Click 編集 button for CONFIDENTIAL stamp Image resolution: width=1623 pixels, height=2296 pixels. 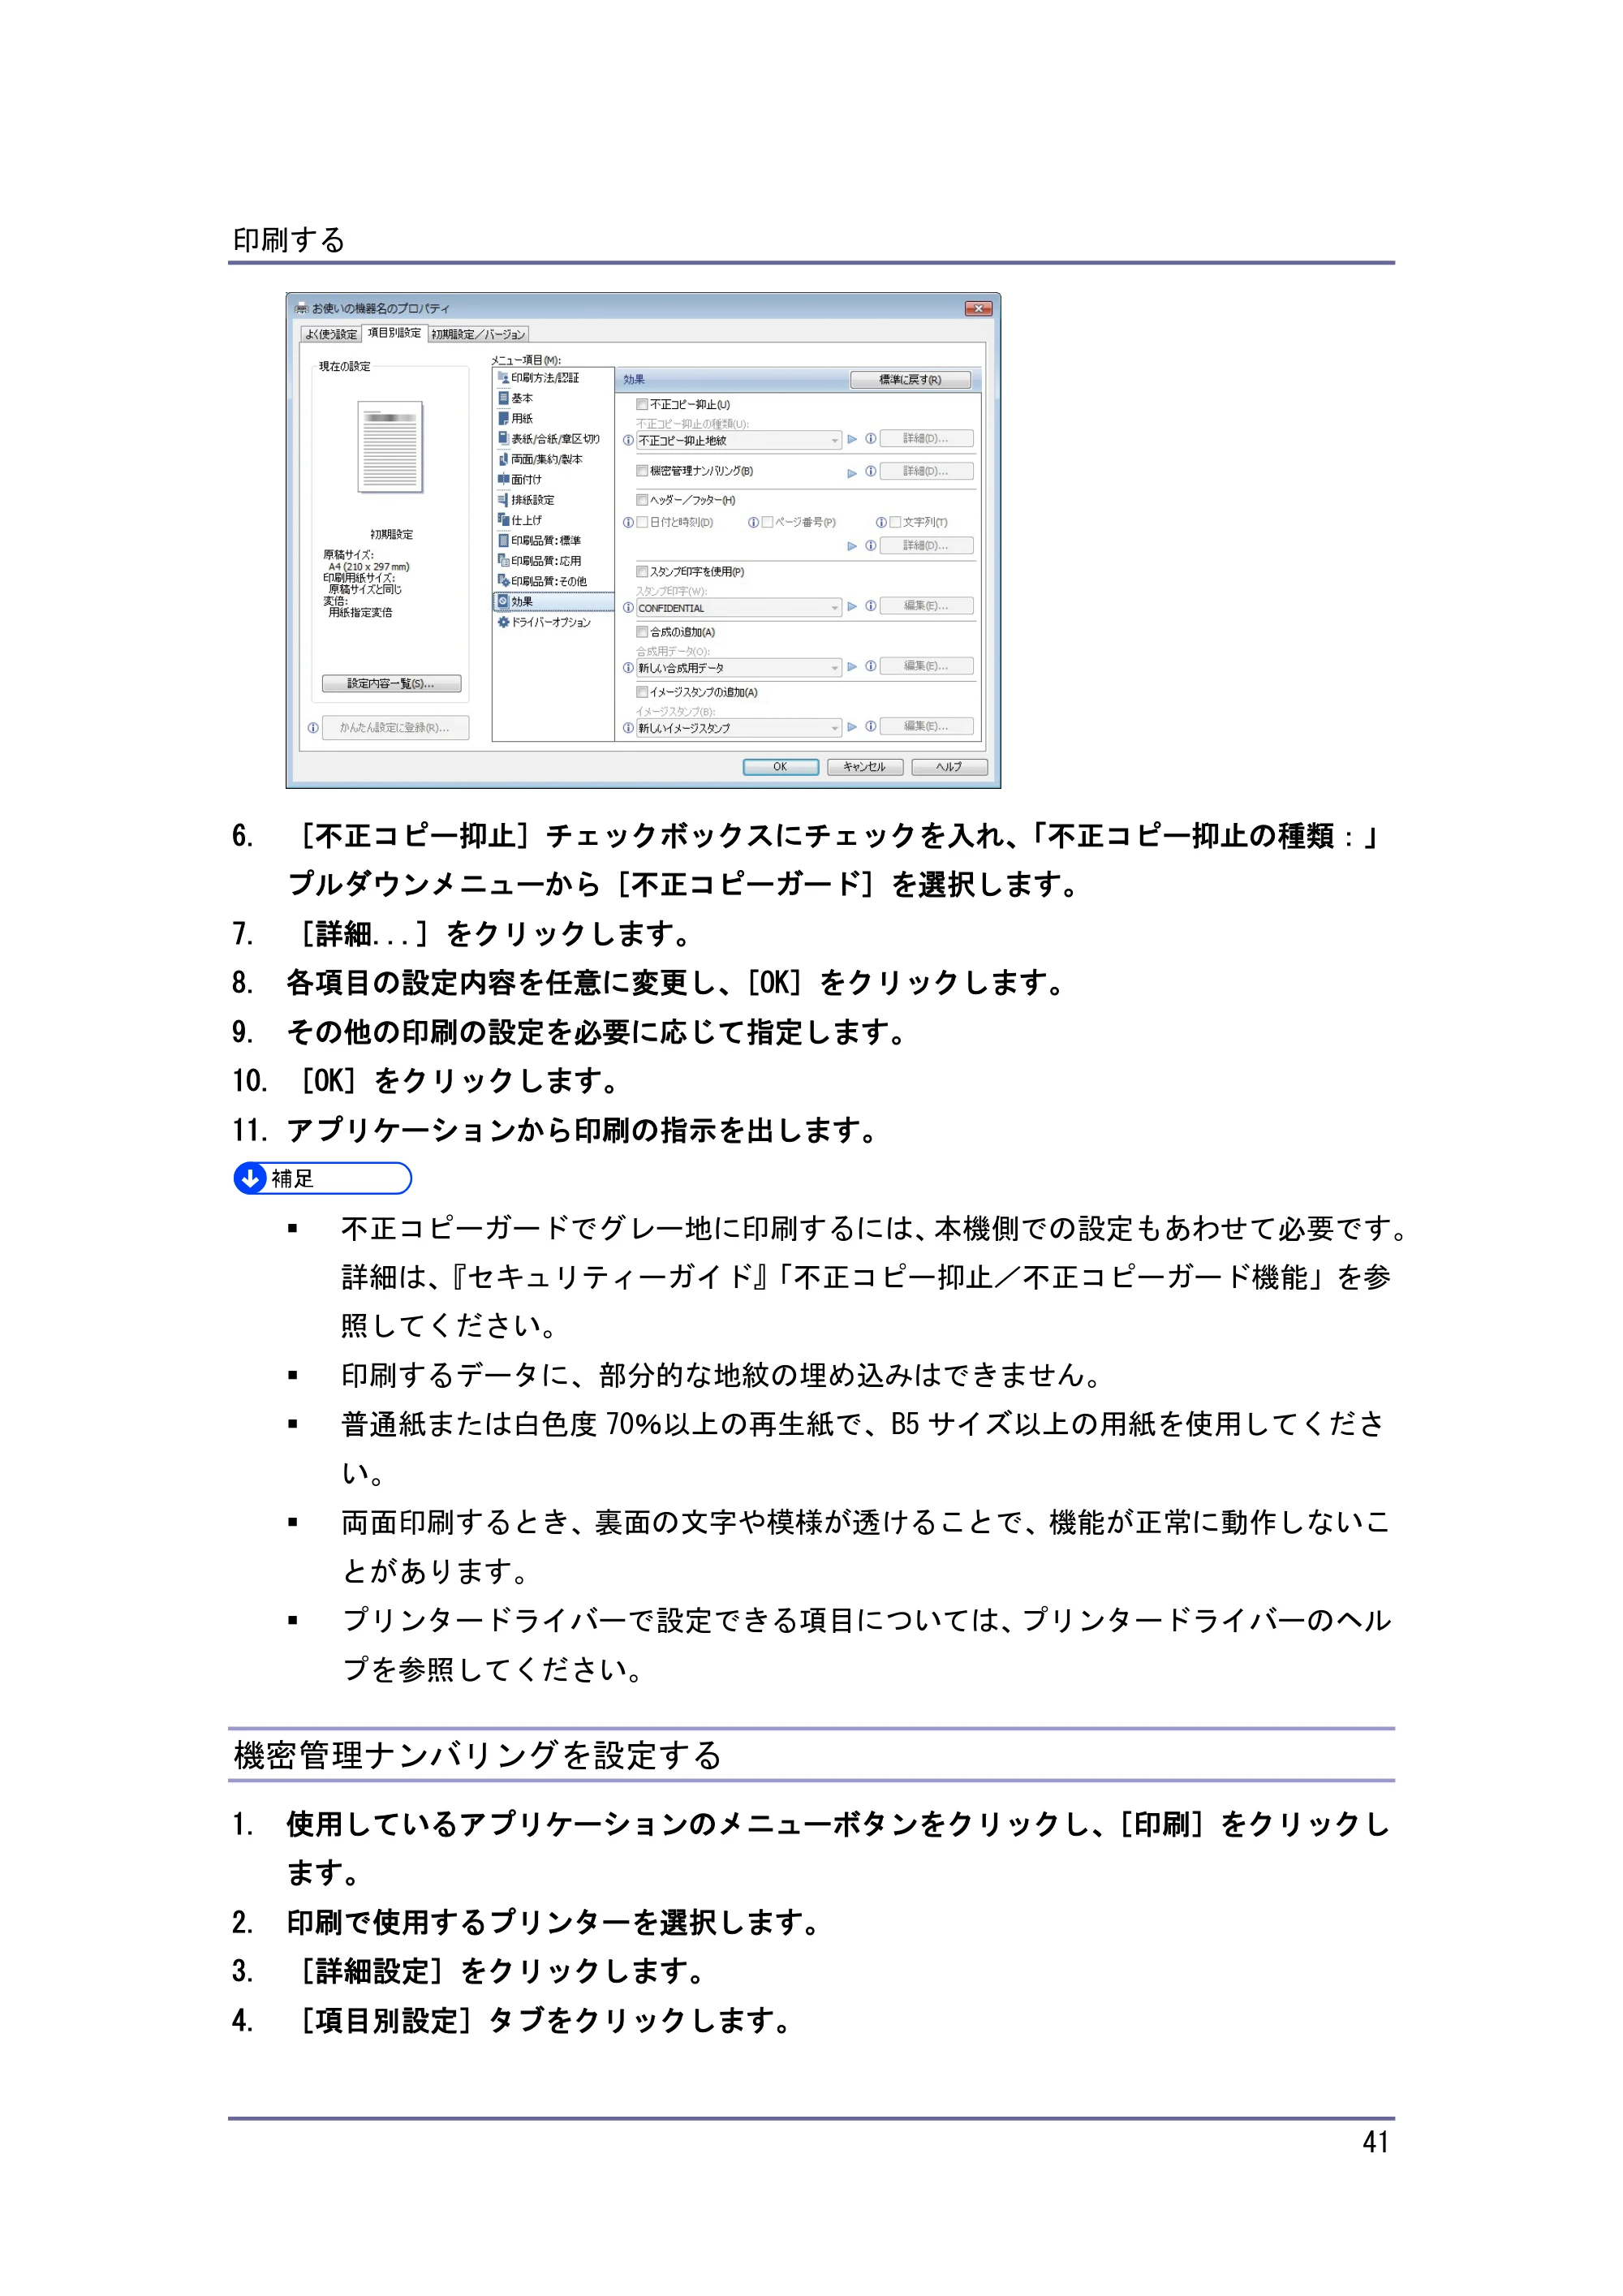pyautogui.click(x=926, y=606)
